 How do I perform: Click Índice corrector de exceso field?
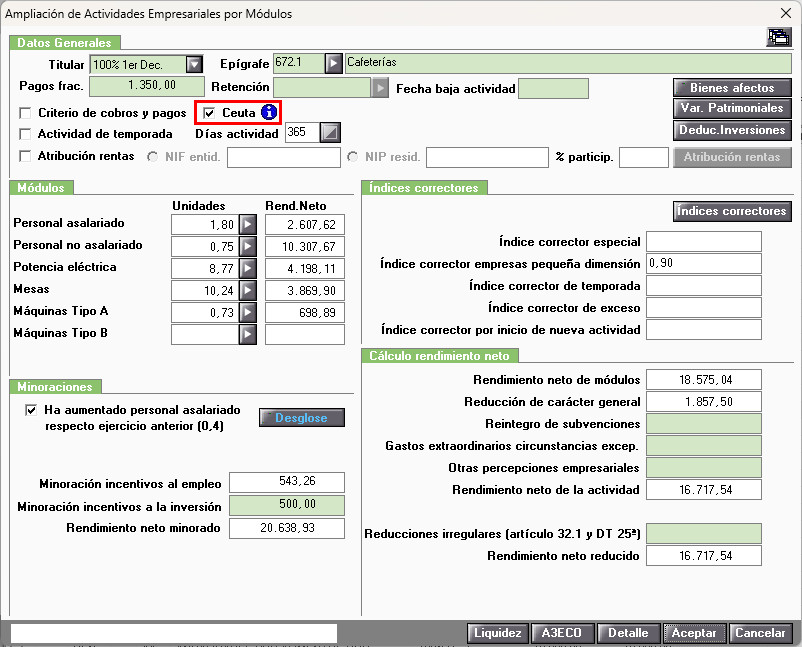[704, 307]
